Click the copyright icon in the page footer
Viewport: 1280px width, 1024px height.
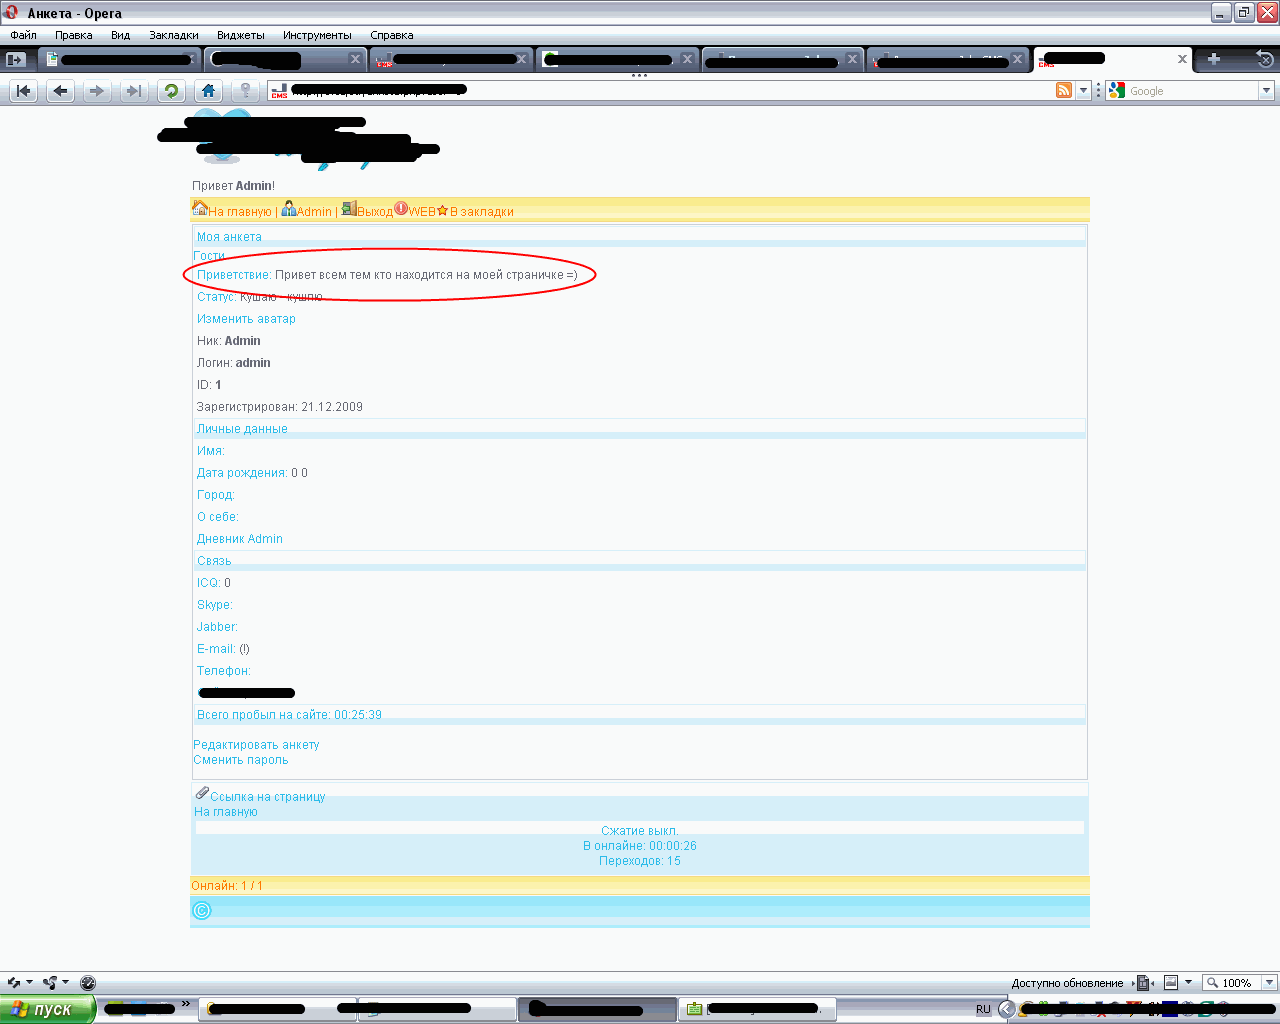(202, 910)
